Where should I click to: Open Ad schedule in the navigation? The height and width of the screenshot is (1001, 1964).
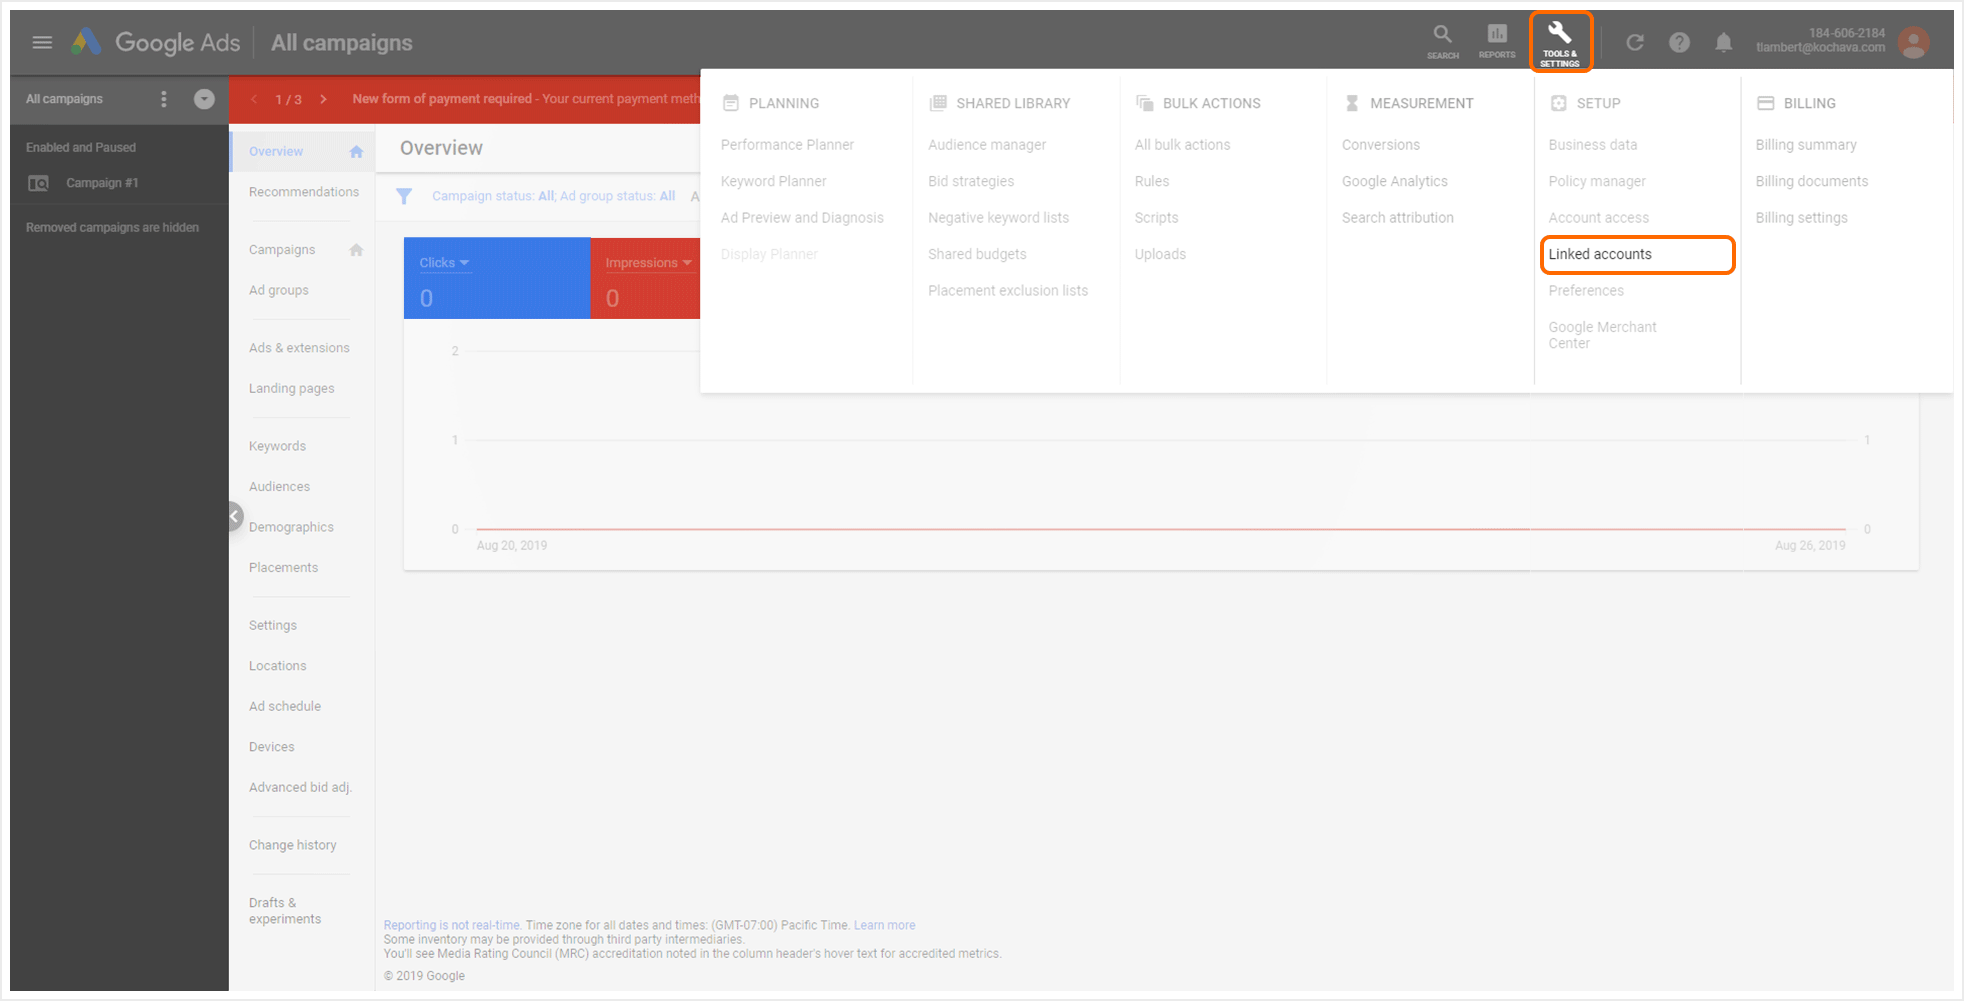(285, 706)
